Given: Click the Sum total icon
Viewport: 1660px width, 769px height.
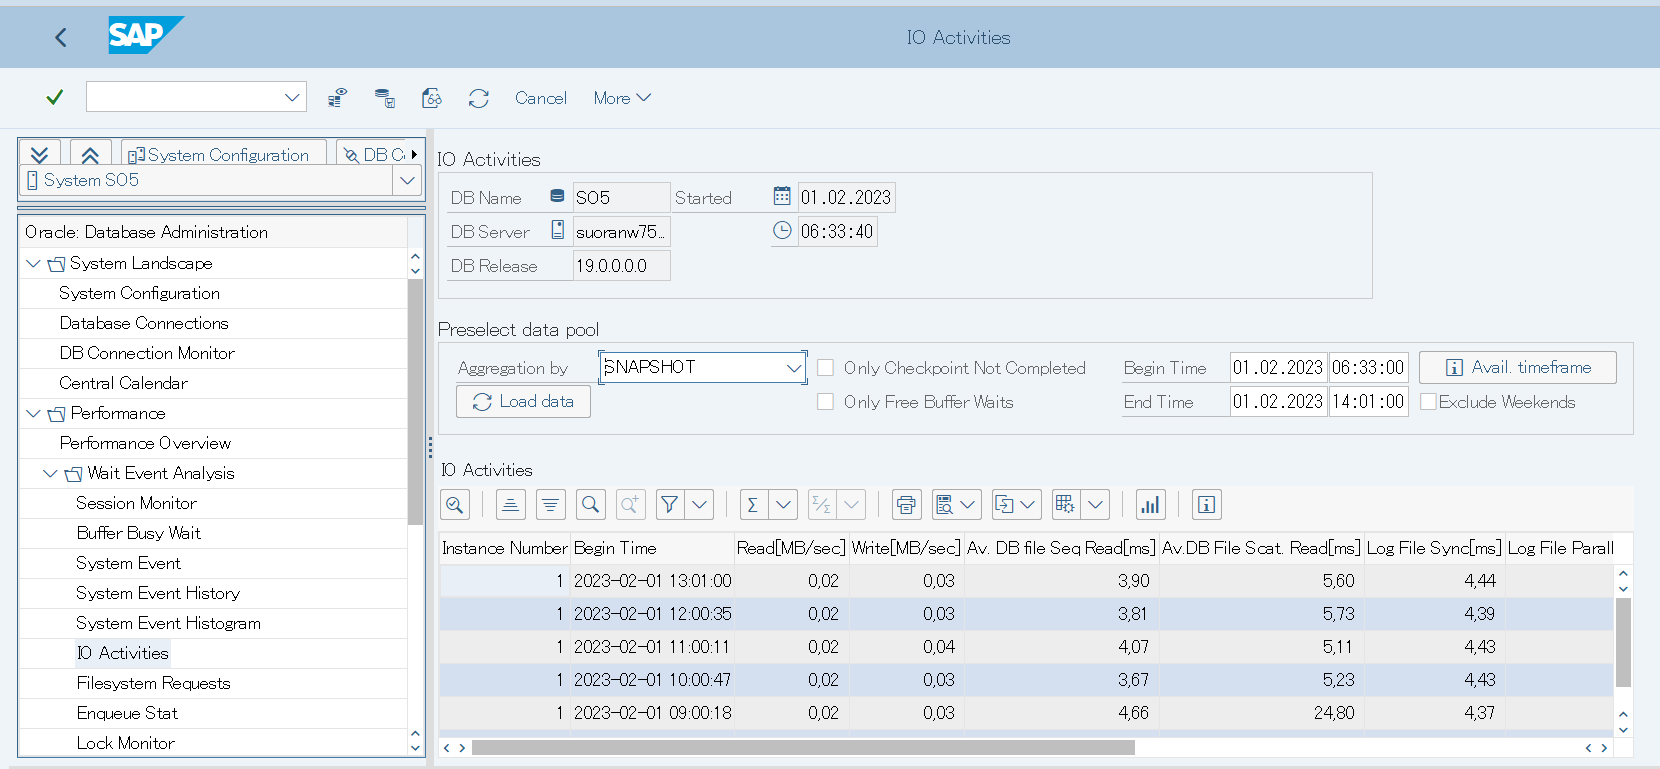Looking at the screenshot, I should [753, 505].
